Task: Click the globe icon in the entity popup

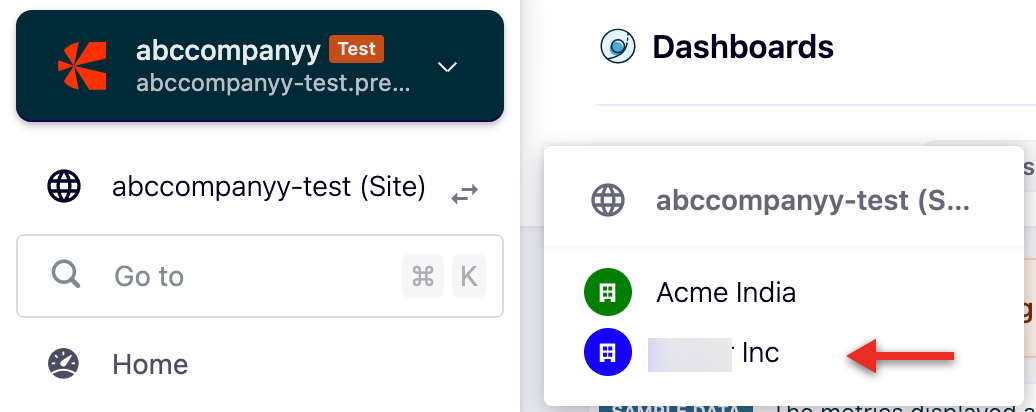Action: 608,201
